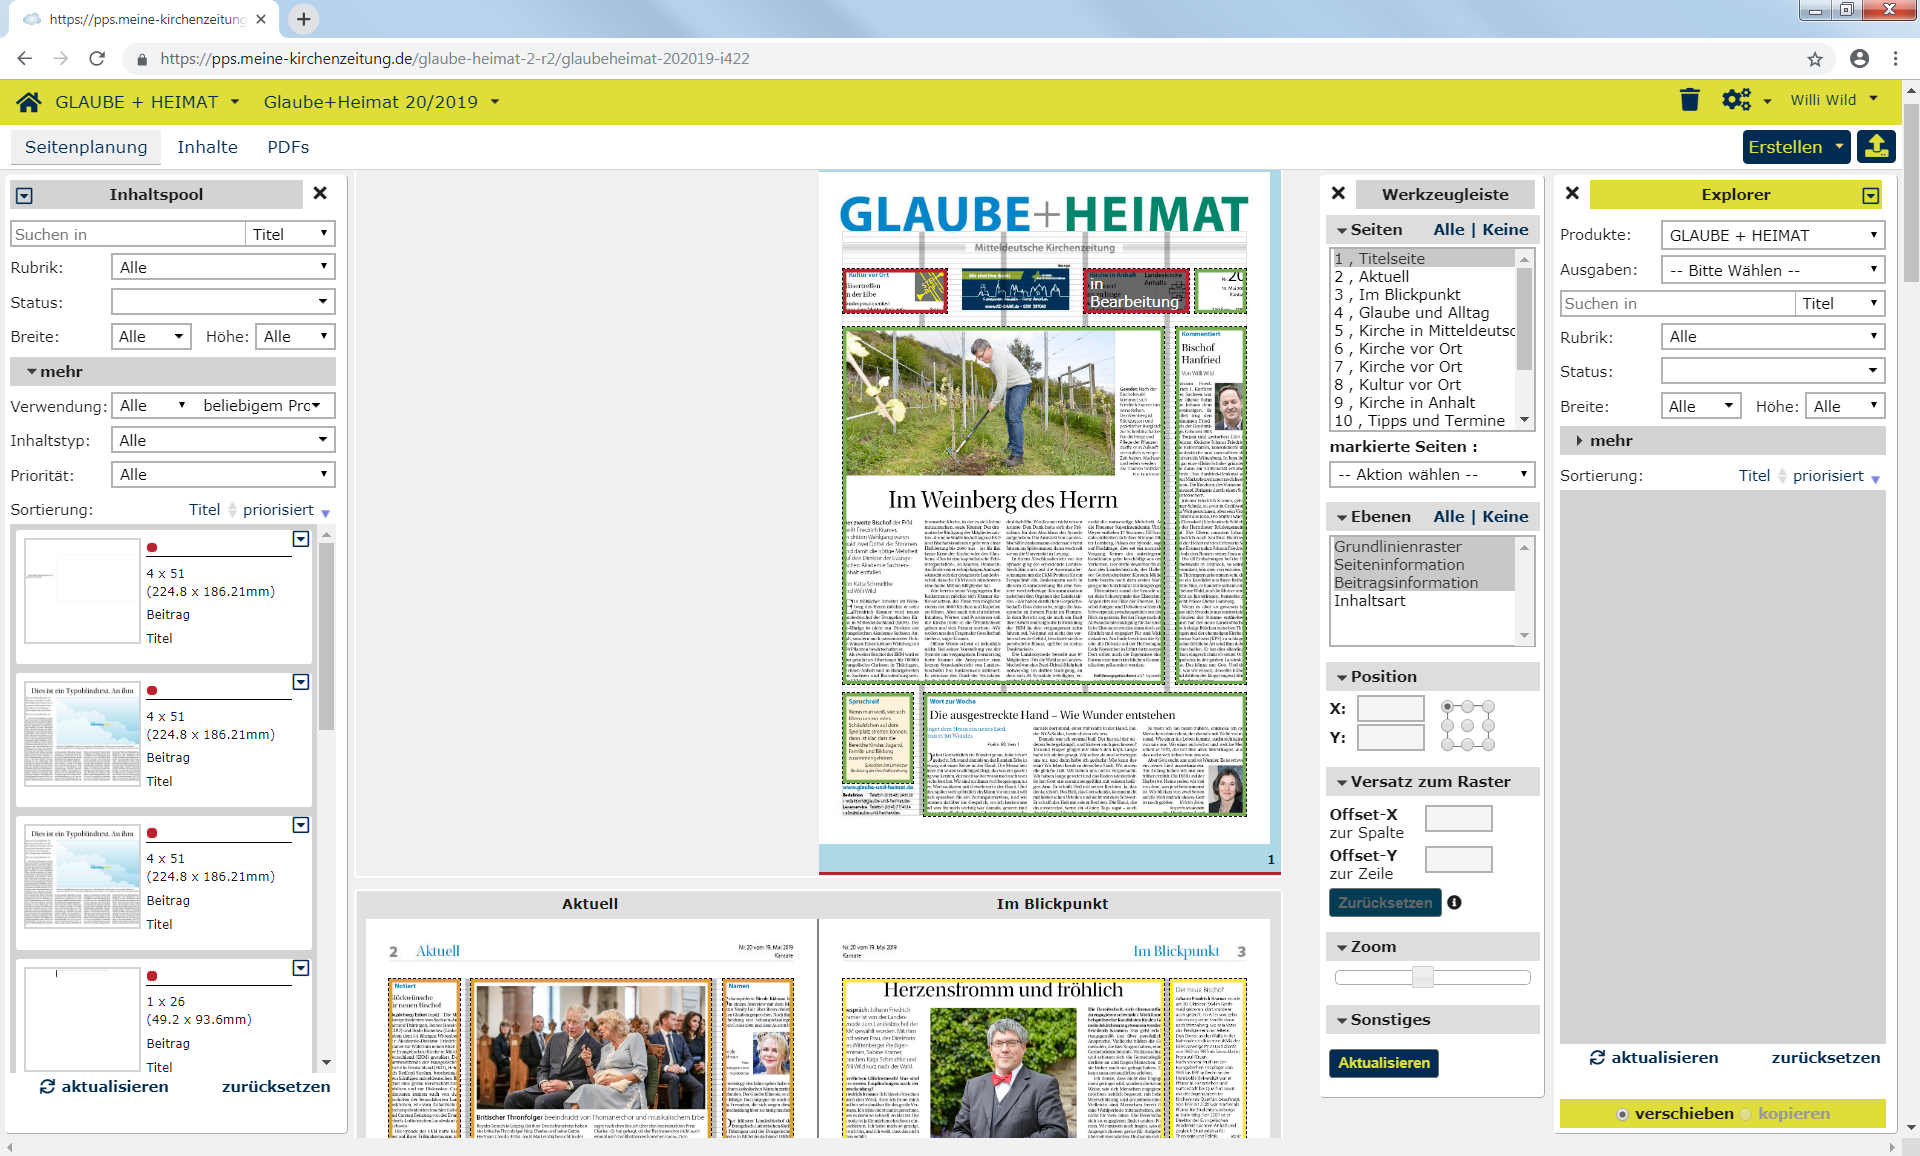Image resolution: width=1920 pixels, height=1156 pixels.
Task: Select the verschieben radio option
Action: [x=1622, y=1114]
